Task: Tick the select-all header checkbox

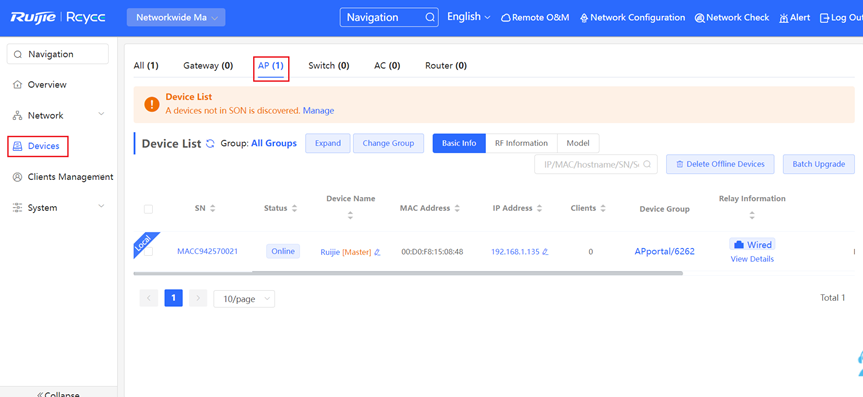Action: pyautogui.click(x=148, y=209)
